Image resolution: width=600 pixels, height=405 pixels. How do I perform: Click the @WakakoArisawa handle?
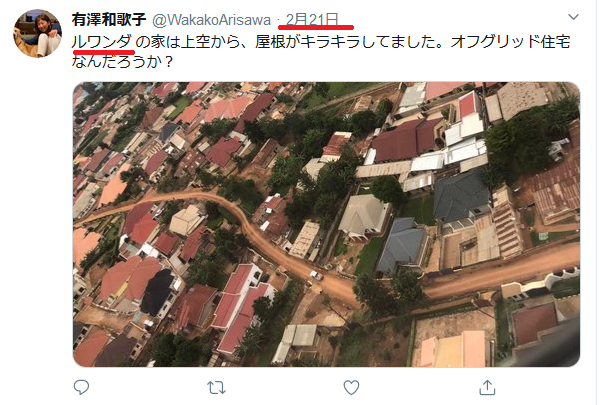click(212, 20)
